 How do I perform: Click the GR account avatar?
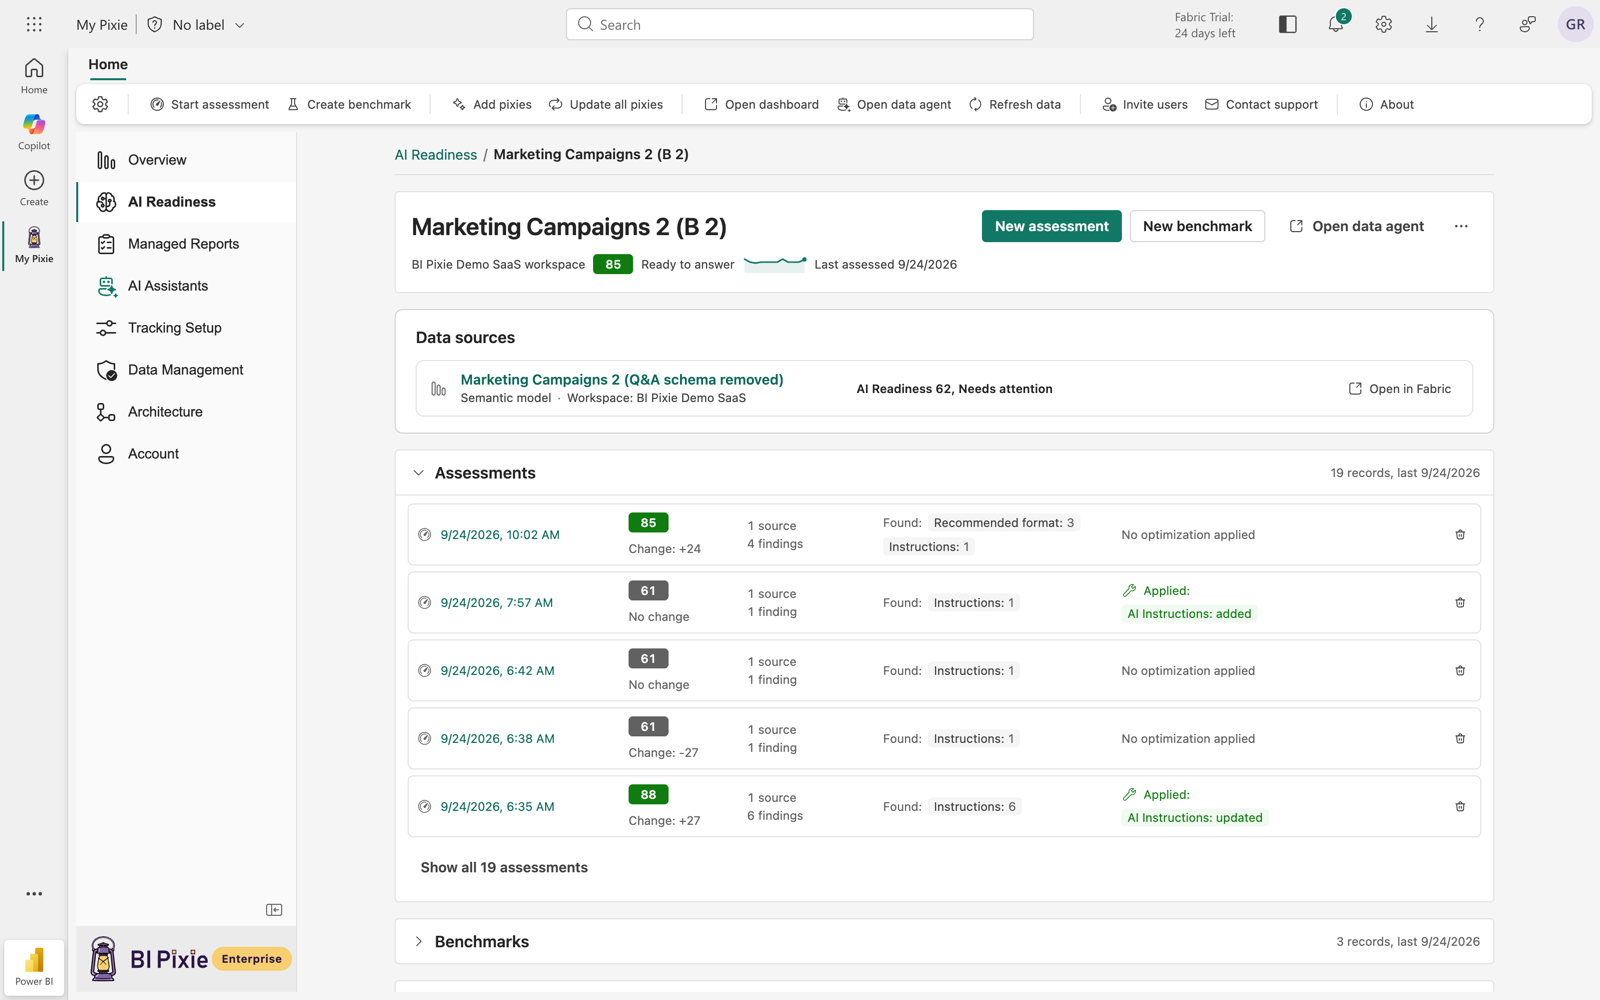click(1575, 24)
